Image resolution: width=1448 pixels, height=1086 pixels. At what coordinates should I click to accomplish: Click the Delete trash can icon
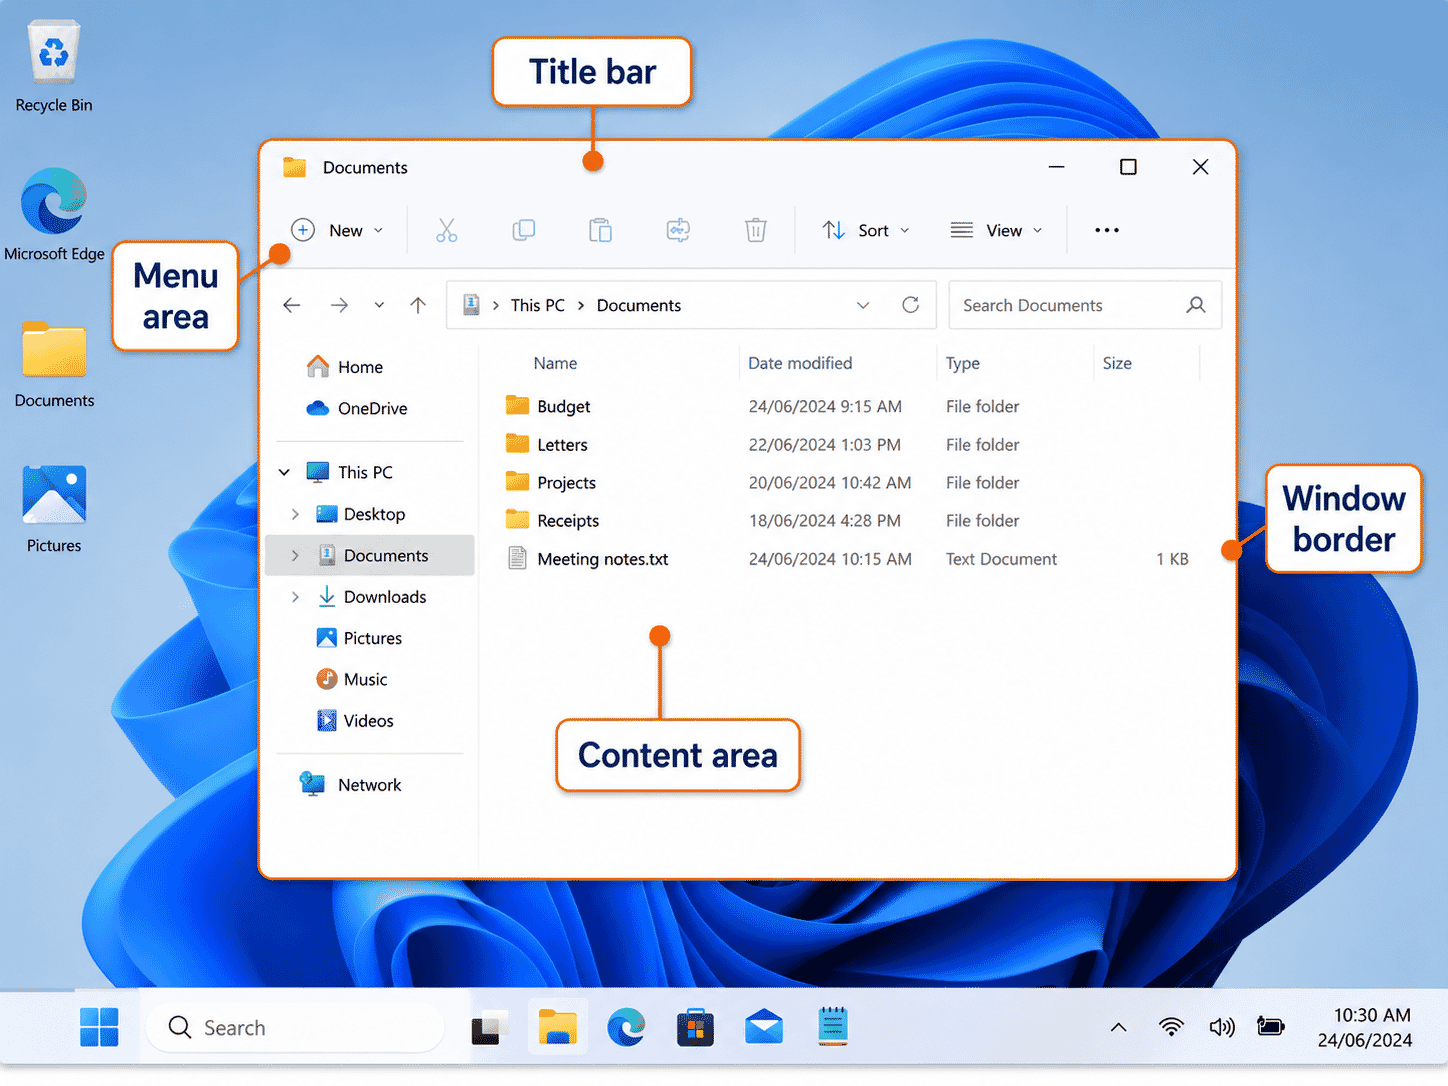pyautogui.click(x=756, y=230)
